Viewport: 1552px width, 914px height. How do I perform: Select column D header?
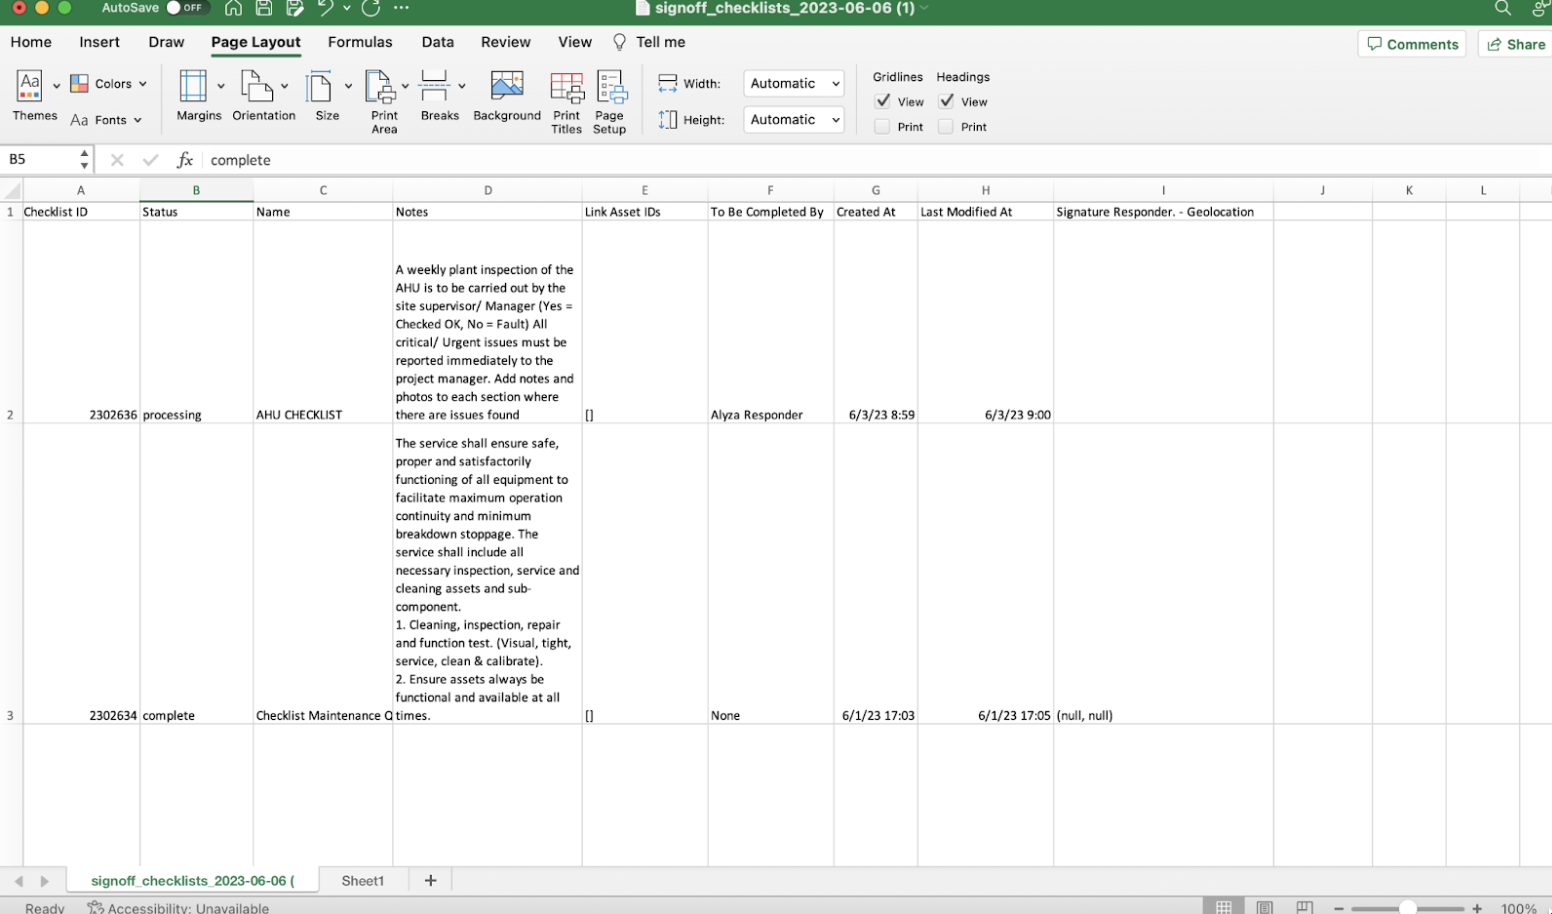[x=488, y=190]
